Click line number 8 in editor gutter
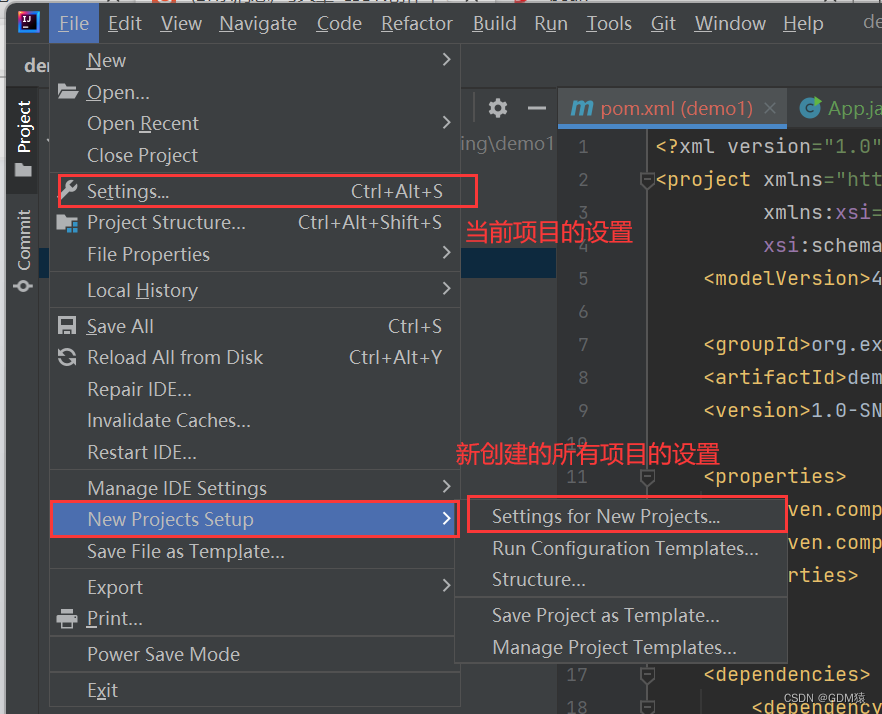 tap(583, 378)
